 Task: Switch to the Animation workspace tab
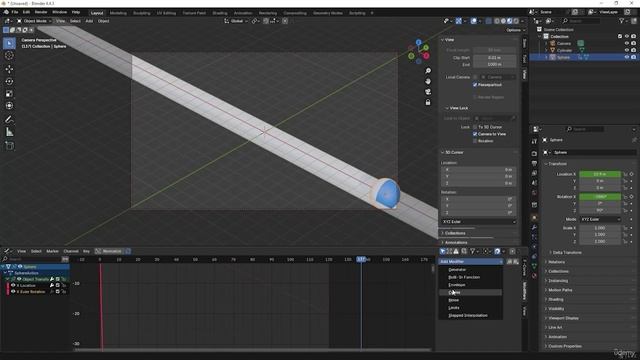[x=243, y=13]
